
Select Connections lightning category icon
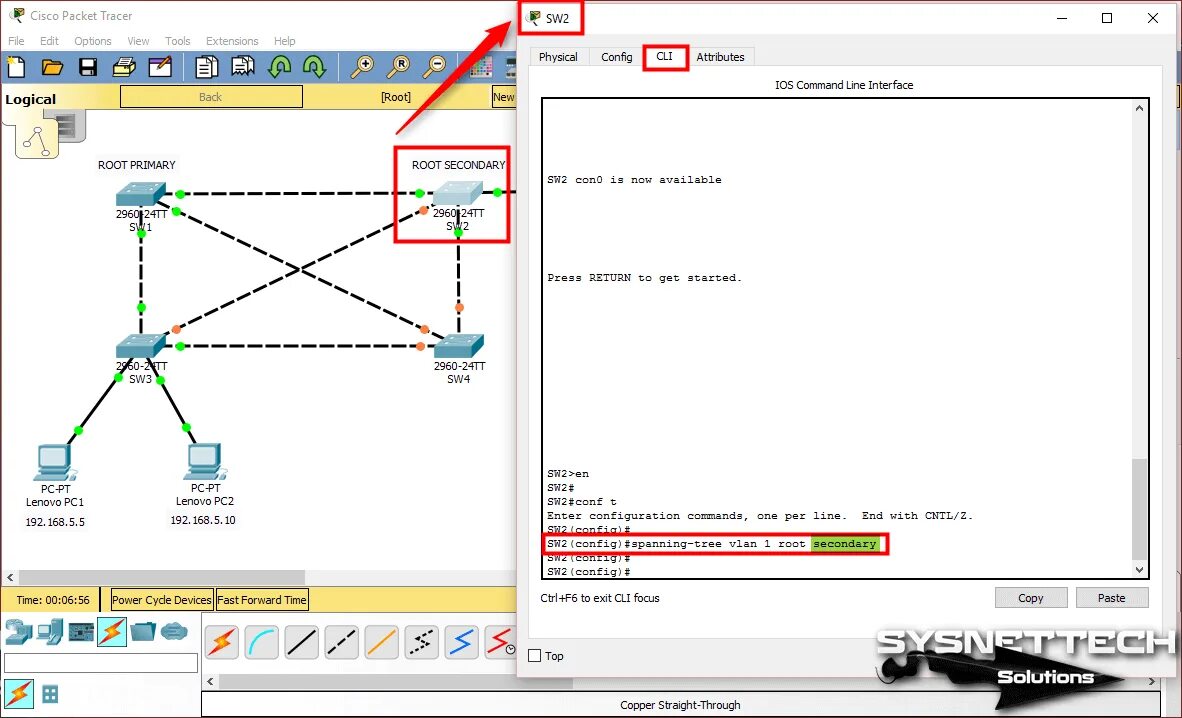[112, 631]
